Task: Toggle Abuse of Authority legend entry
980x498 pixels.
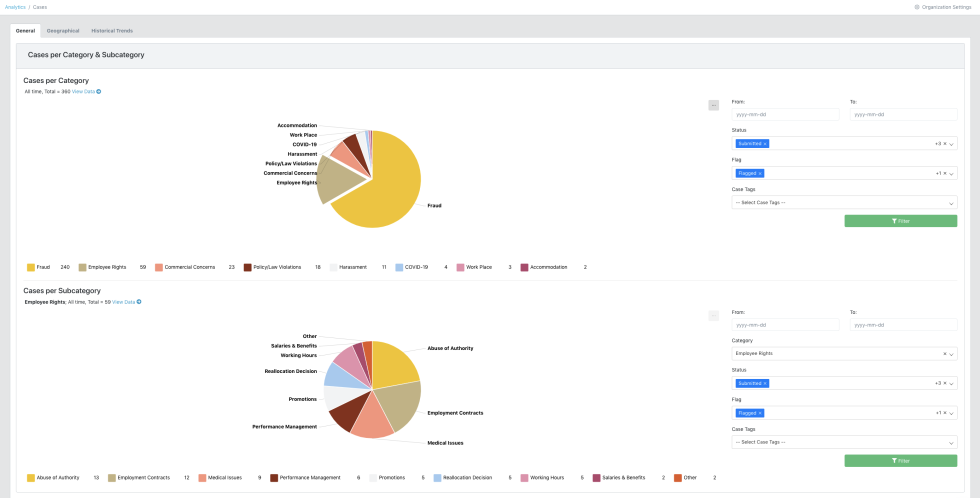Action: [x=55, y=477]
